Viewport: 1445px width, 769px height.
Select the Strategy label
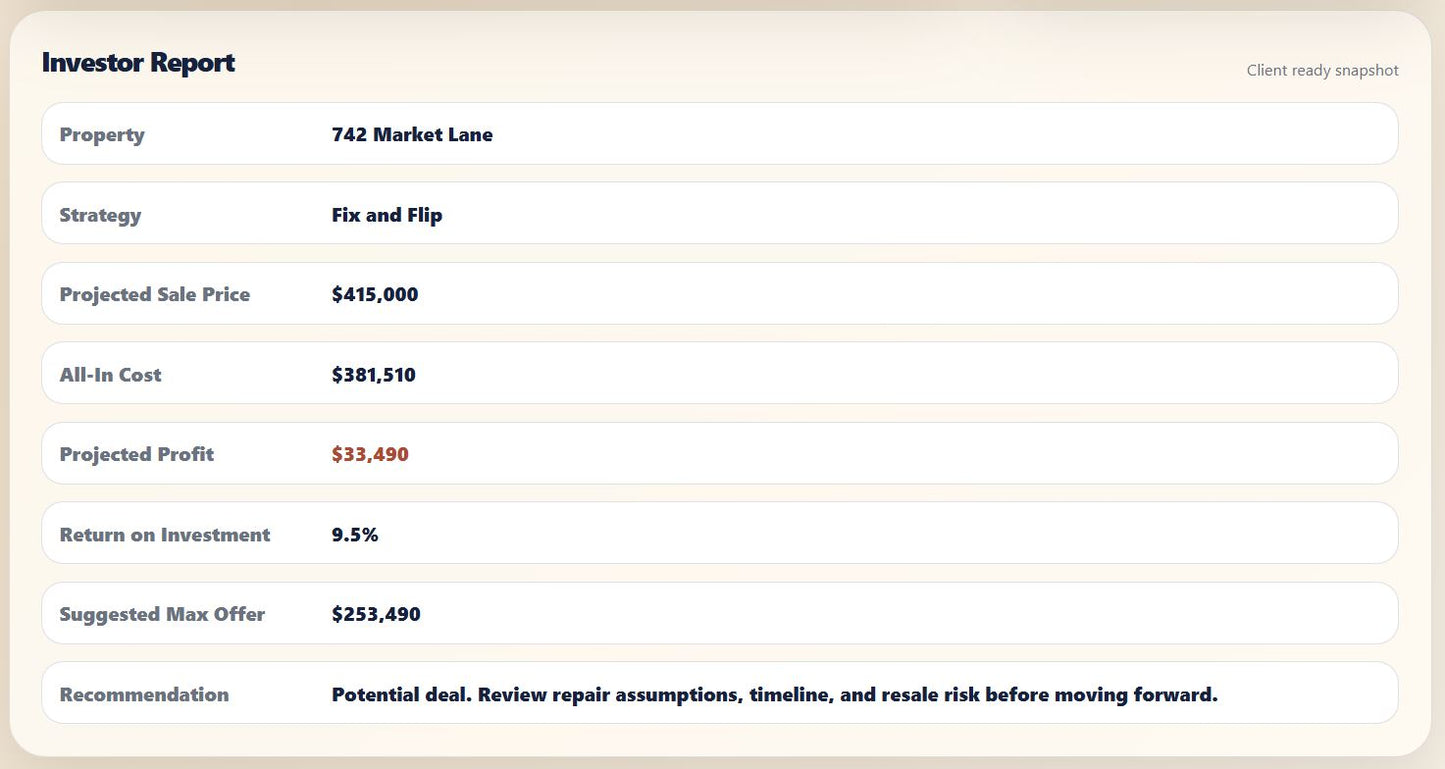tap(100, 215)
